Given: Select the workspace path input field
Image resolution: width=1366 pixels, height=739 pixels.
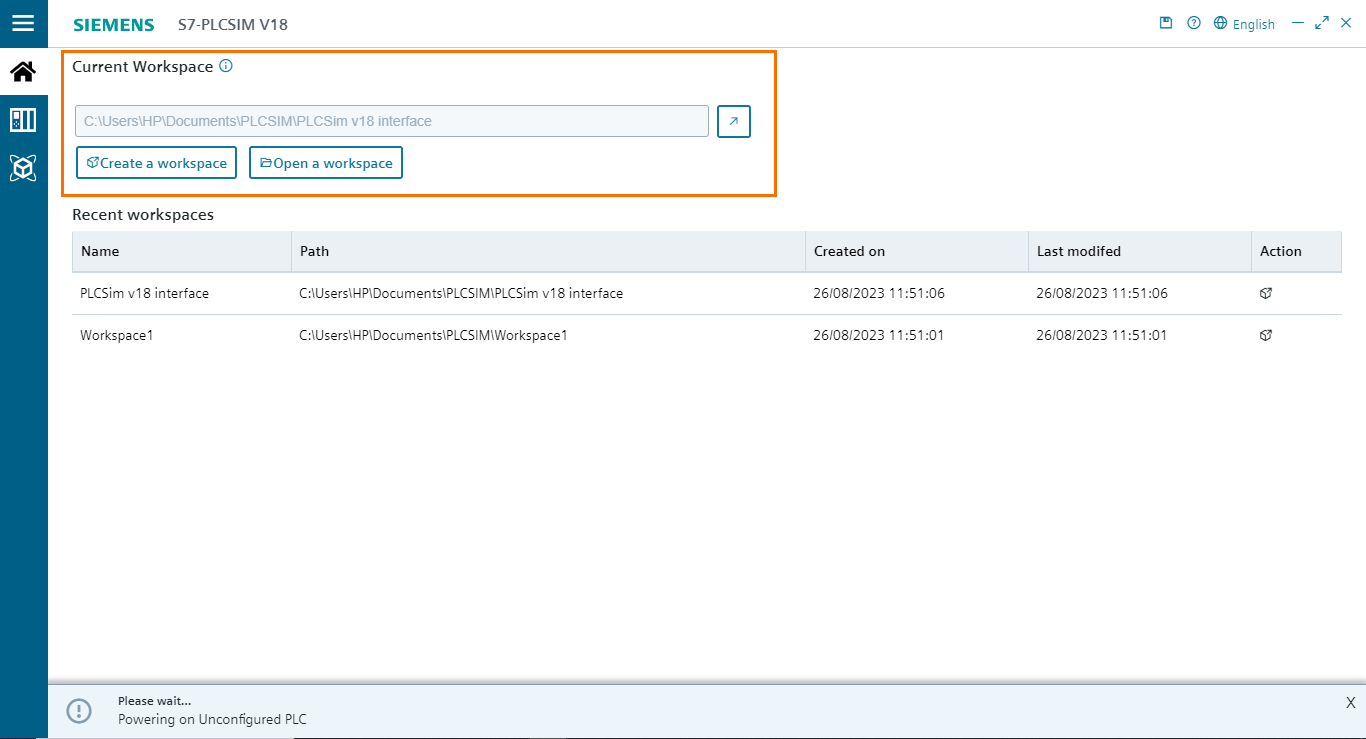Looking at the screenshot, I should (390, 121).
